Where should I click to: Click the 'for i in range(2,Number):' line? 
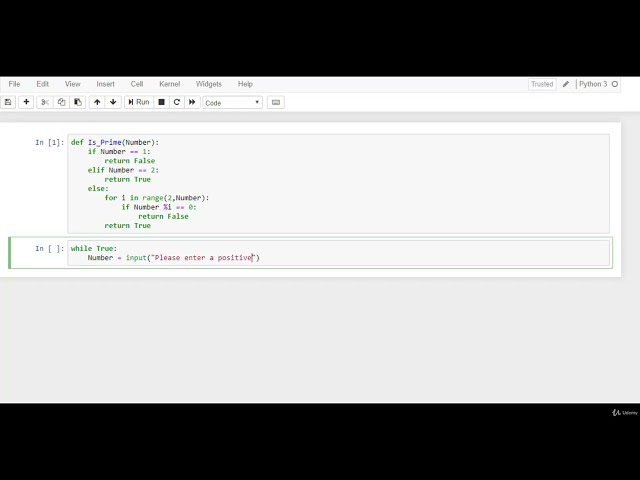coord(157,198)
